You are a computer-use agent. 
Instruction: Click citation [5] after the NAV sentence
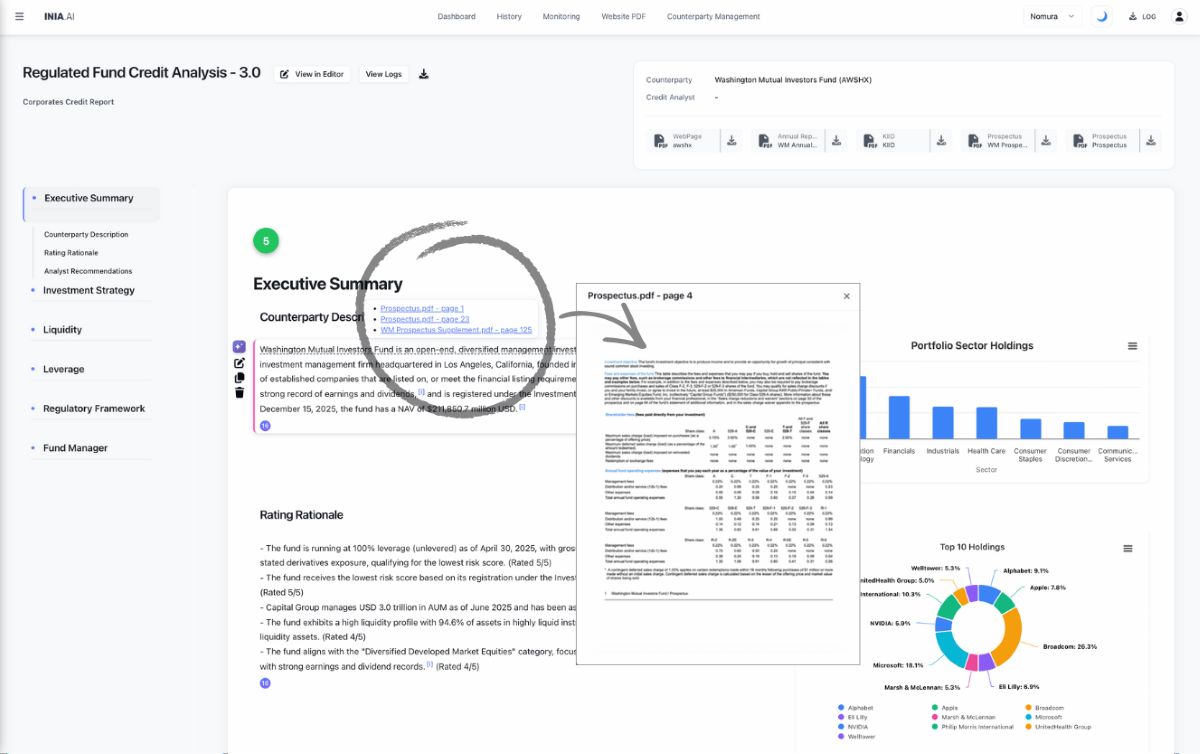pos(522,407)
